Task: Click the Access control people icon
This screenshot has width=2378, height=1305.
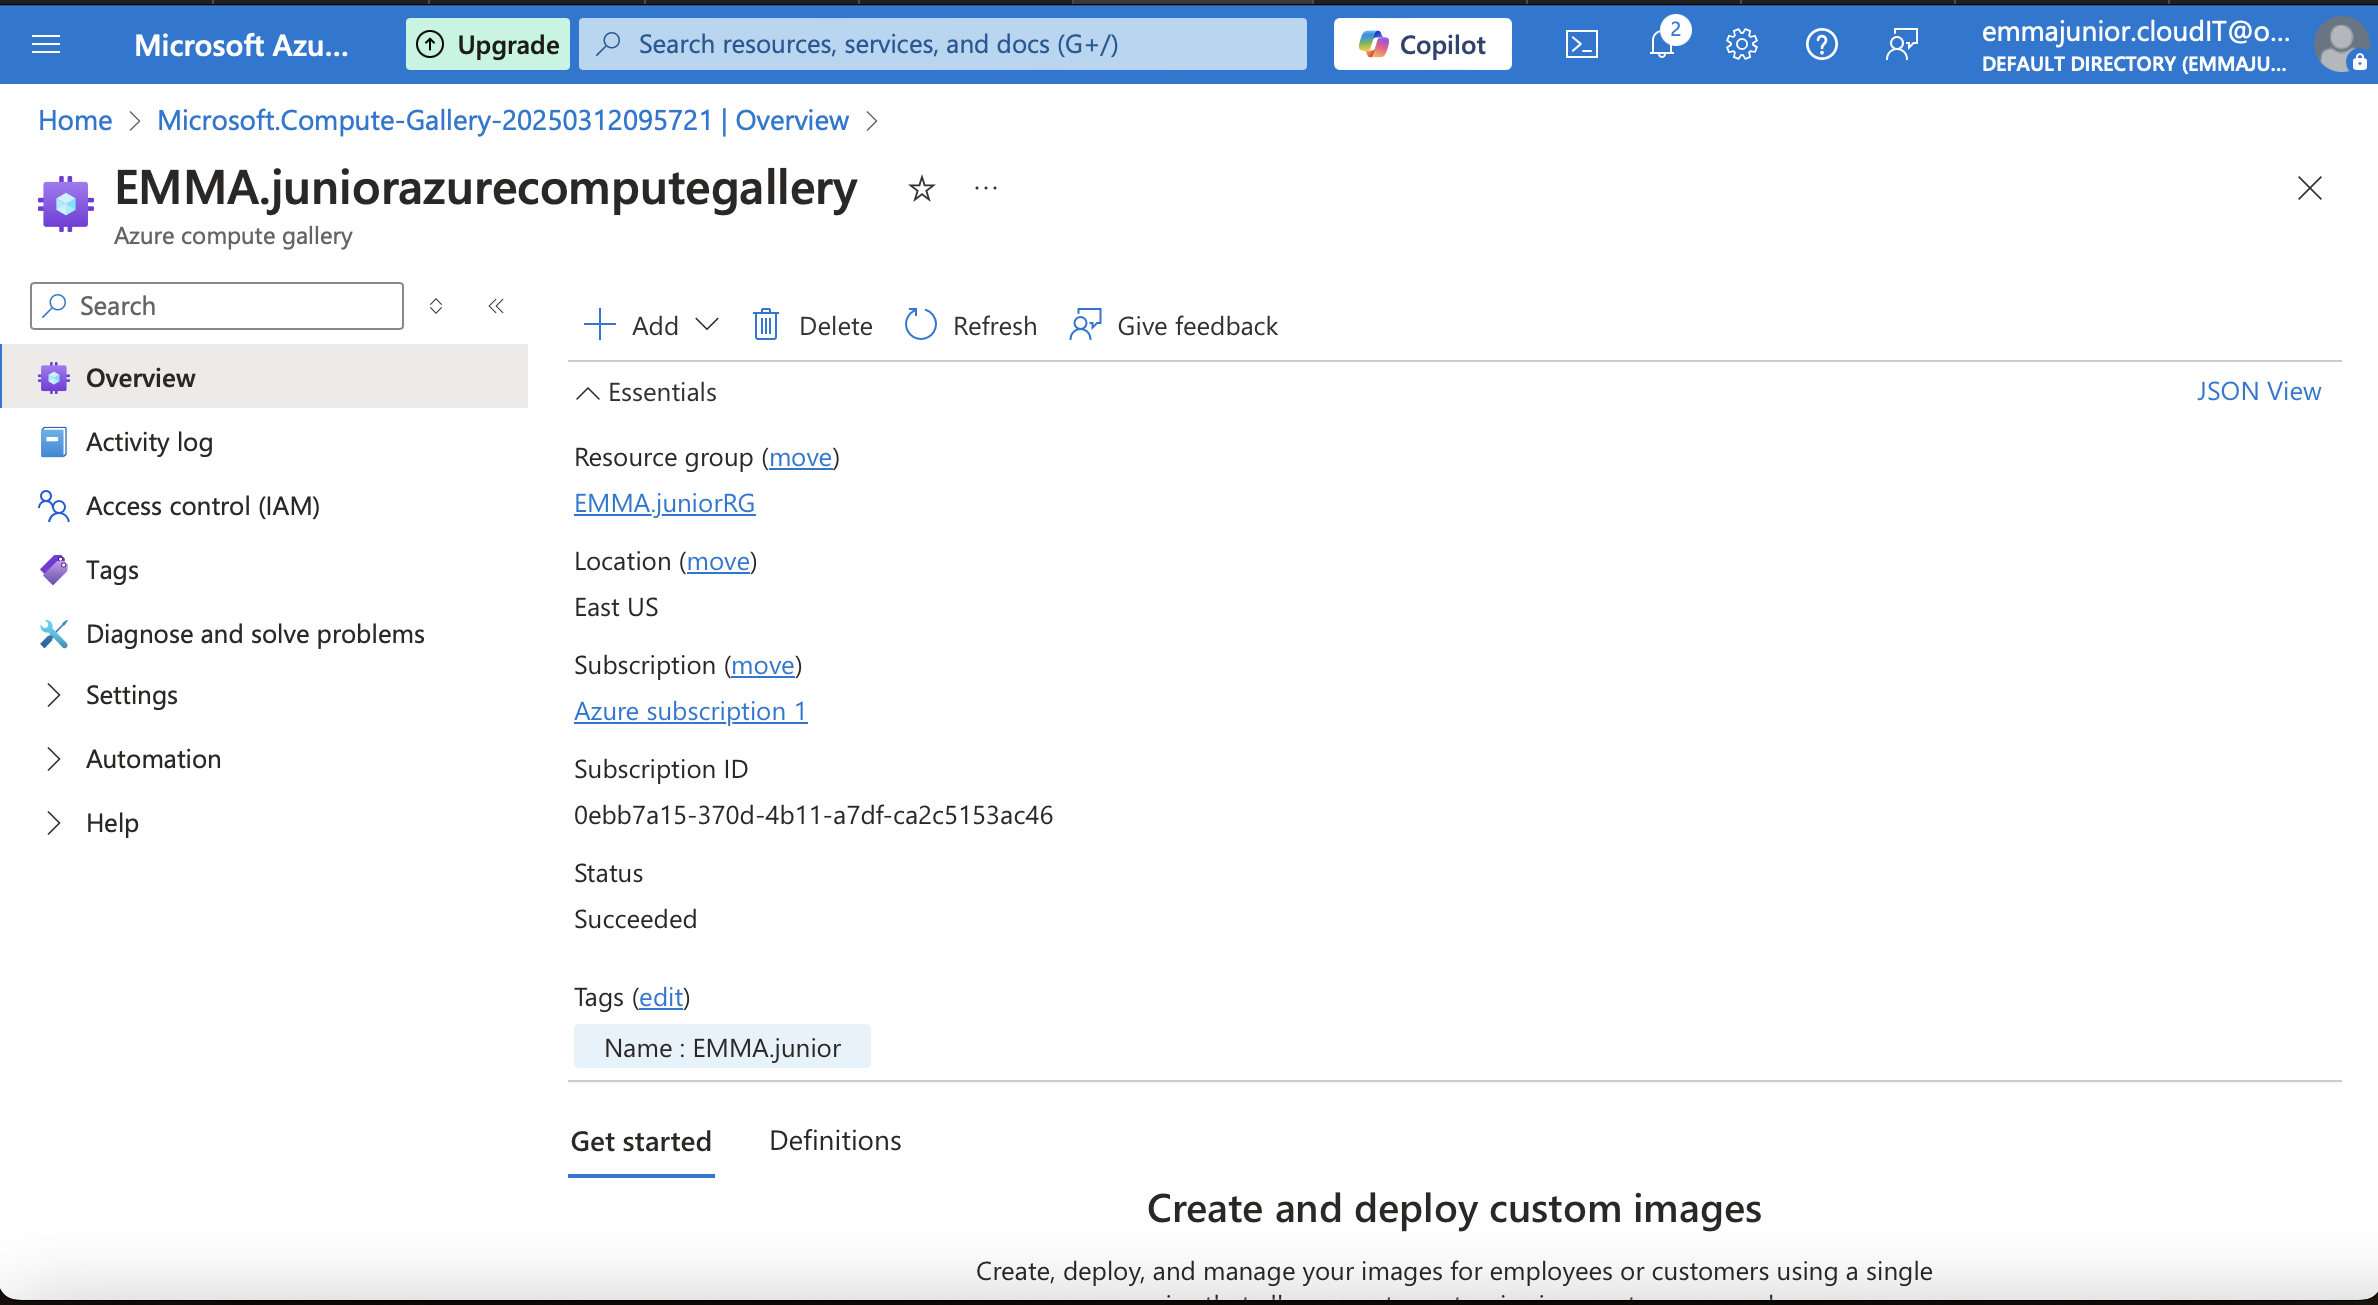Action: click(x=54, y=505)
